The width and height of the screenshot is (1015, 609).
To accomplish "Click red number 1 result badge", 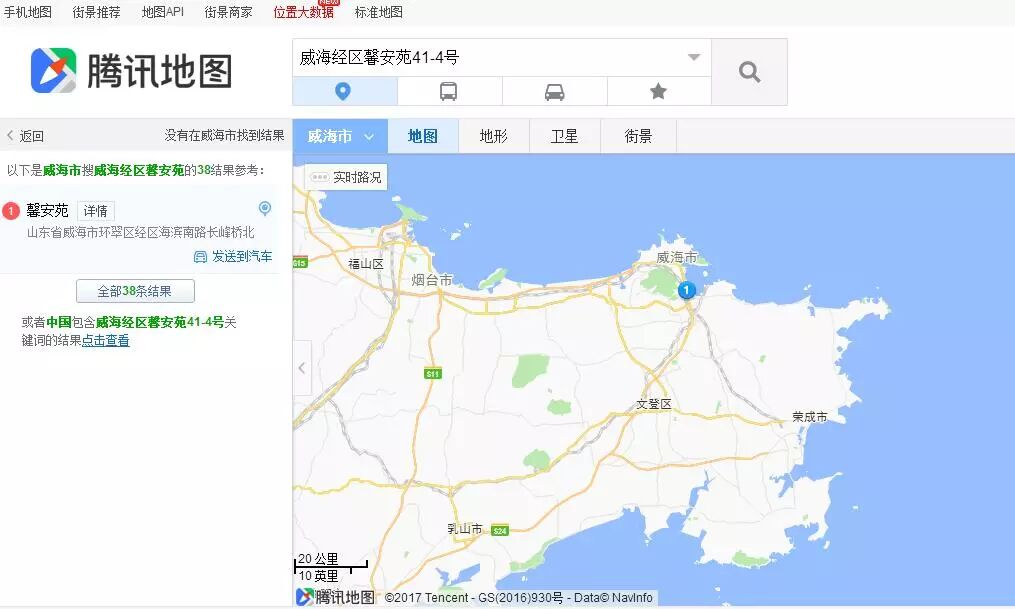I will point(11,211).
